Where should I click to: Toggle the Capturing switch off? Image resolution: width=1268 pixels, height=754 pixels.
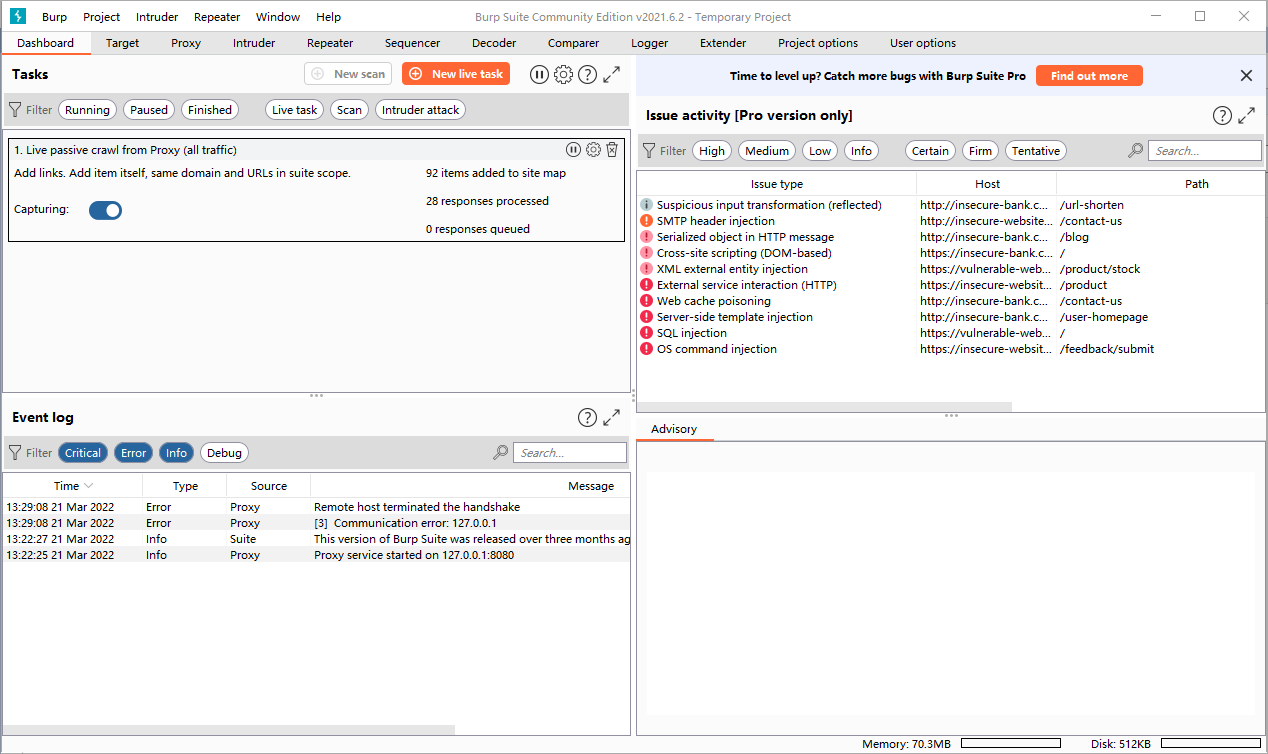(105, 210)
